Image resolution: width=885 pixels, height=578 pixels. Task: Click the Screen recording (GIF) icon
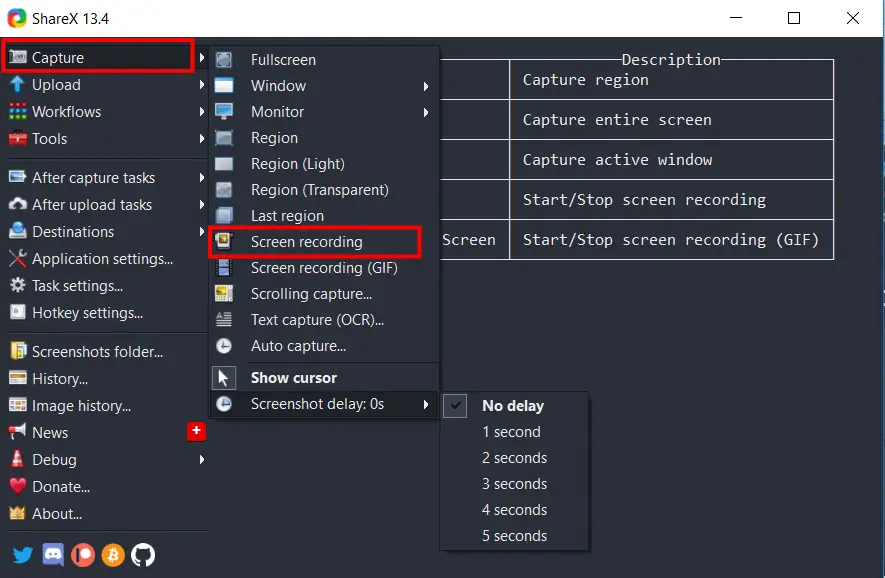[x=224, y=268]
